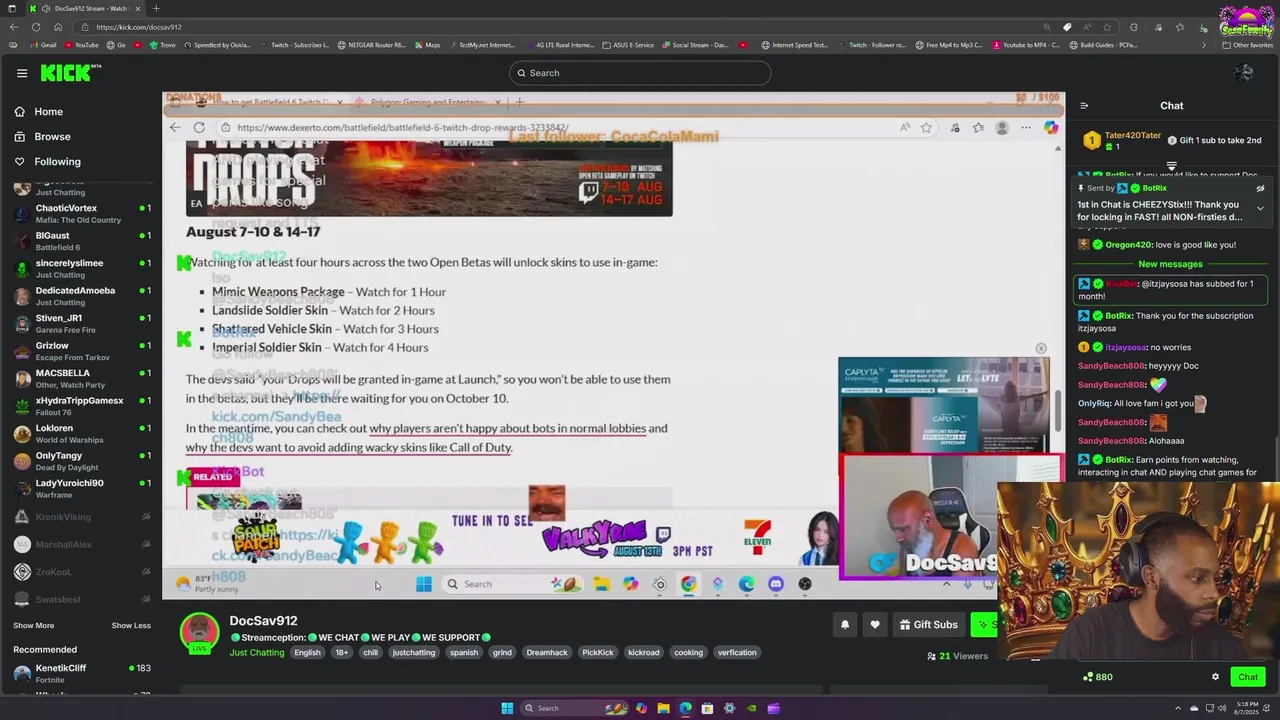This screenshot has width=1280, height=720.
Task: Click the Kick search field
Action: (x=640, y=73)
